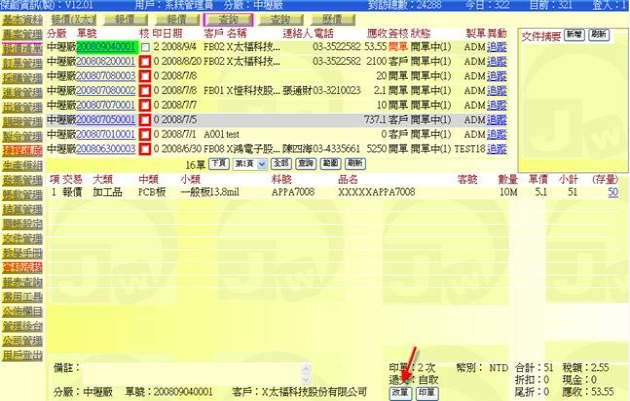Toggle the red box for order 200806300003
630x401 pixels.
point(145,147)
